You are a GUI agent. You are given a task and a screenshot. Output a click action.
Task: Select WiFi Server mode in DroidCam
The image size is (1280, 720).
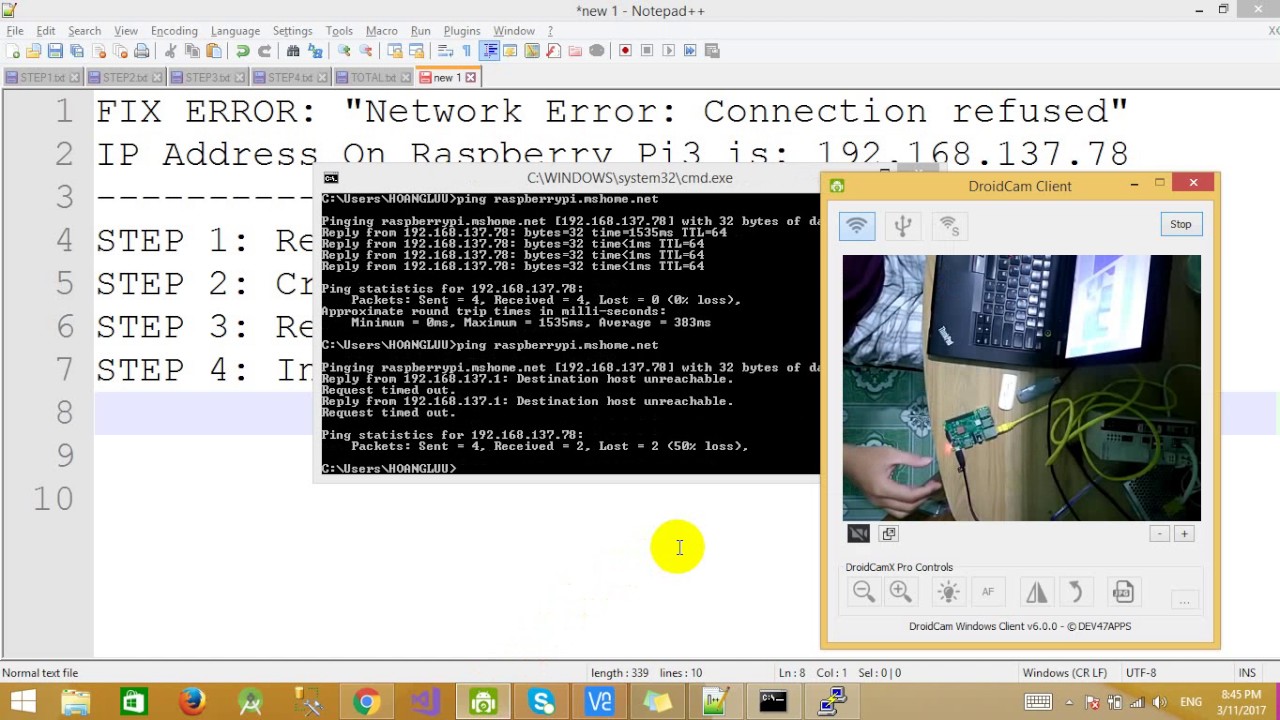point(949,226)
